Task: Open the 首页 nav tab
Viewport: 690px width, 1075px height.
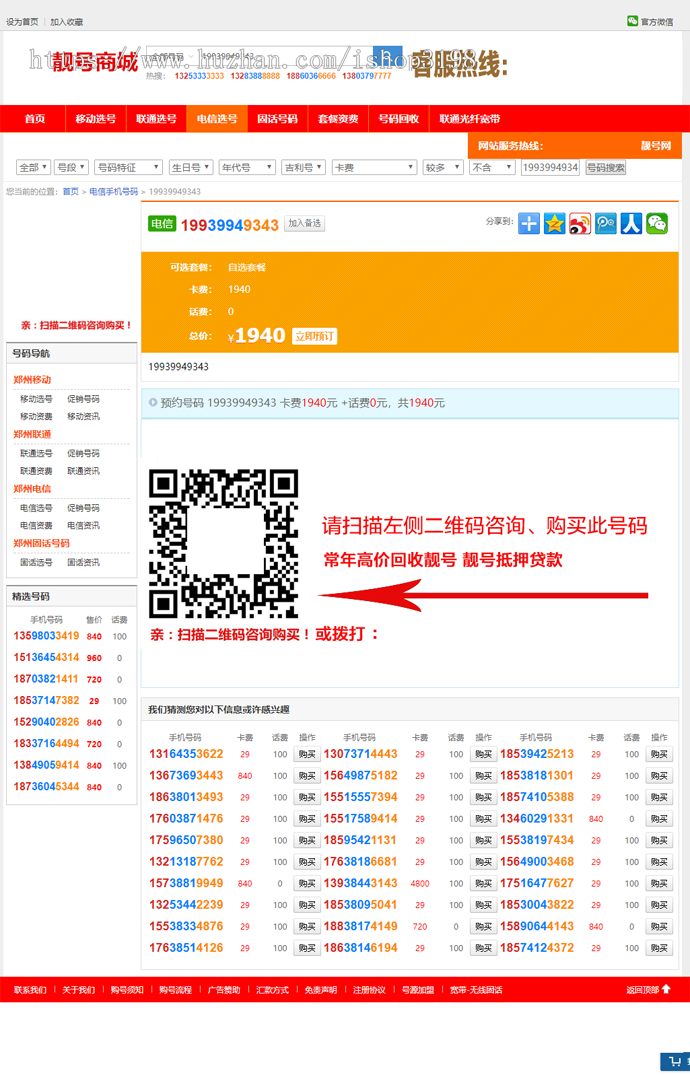Action: (35, 119)
